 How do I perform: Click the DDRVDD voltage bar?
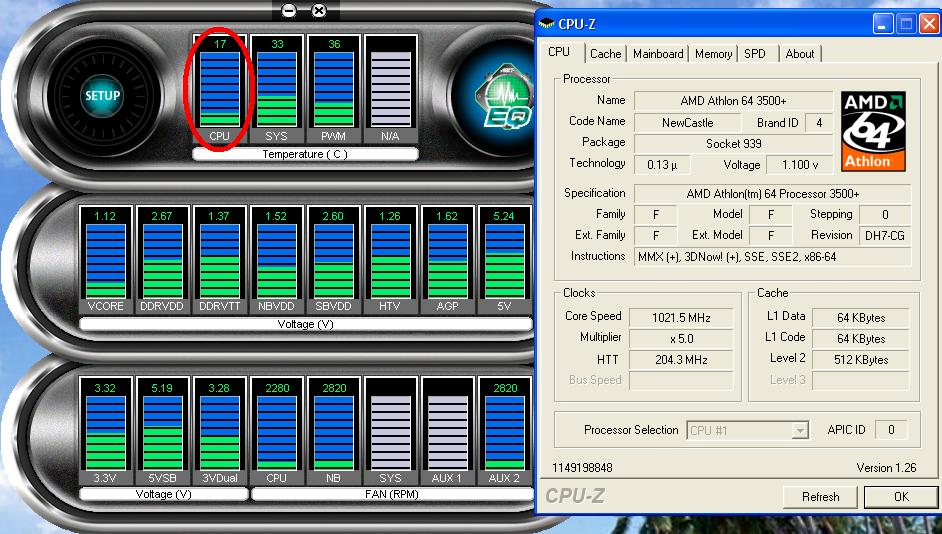point(162,259)
